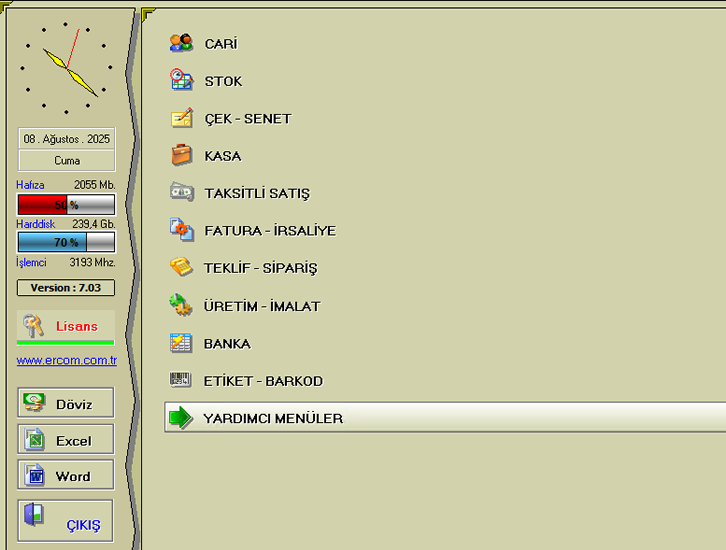This screenshot has width=726, height=550.
Task: Open the Lisans license button
Action: (x=66, y=326)
